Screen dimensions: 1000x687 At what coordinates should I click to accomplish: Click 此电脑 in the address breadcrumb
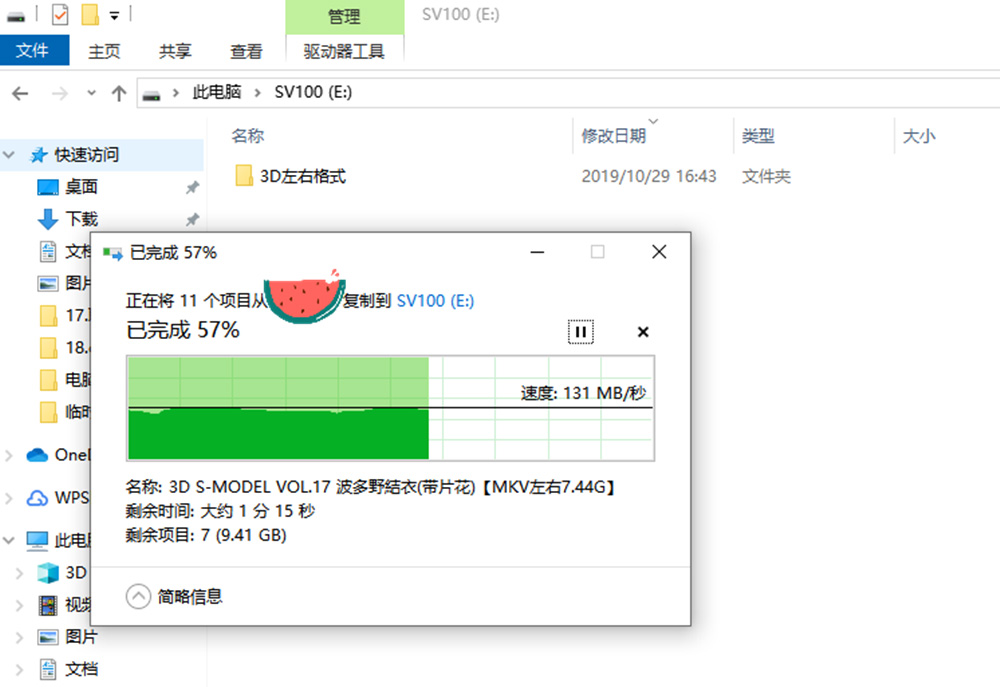tap(217, 92)
